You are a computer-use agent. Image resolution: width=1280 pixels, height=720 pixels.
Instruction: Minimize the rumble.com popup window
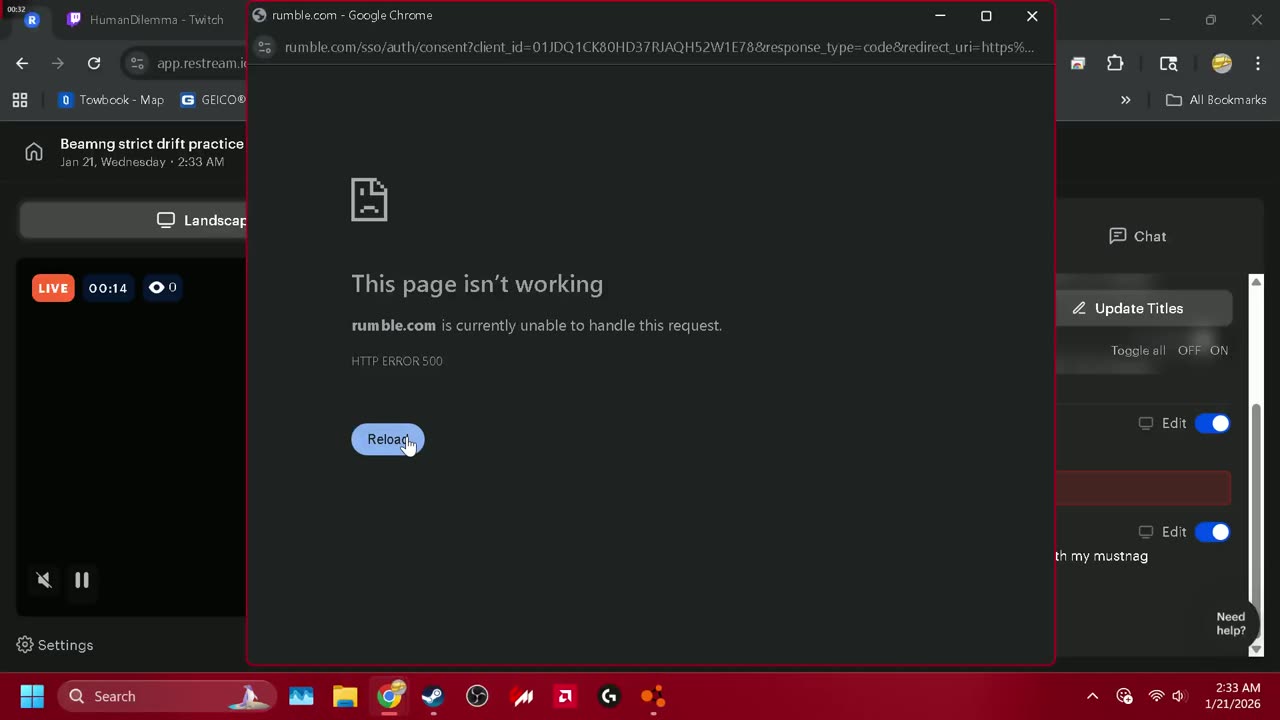(x=940, y=16)
